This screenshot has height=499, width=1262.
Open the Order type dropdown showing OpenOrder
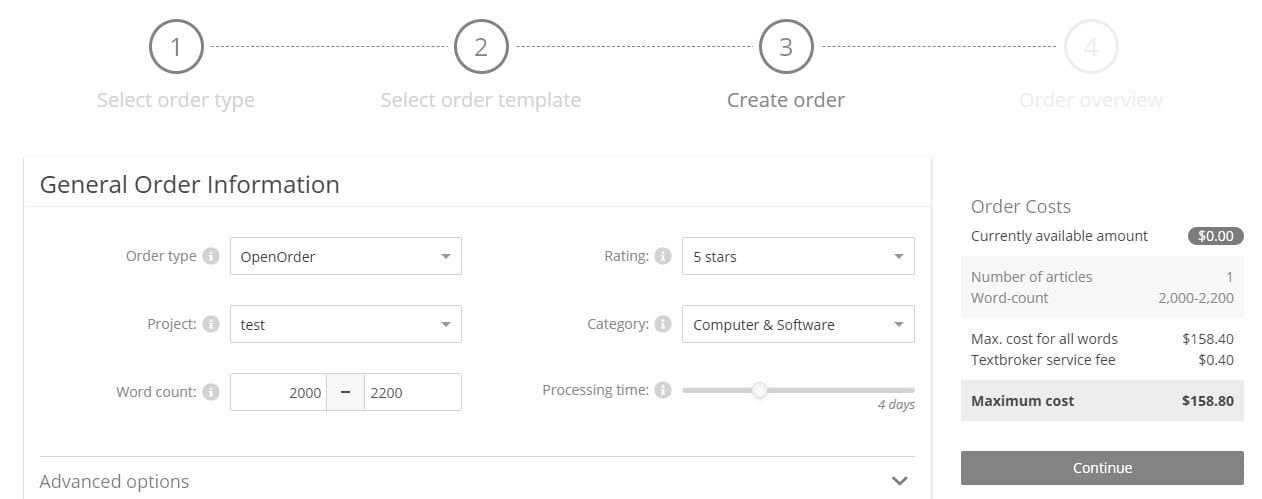(346, 256)
